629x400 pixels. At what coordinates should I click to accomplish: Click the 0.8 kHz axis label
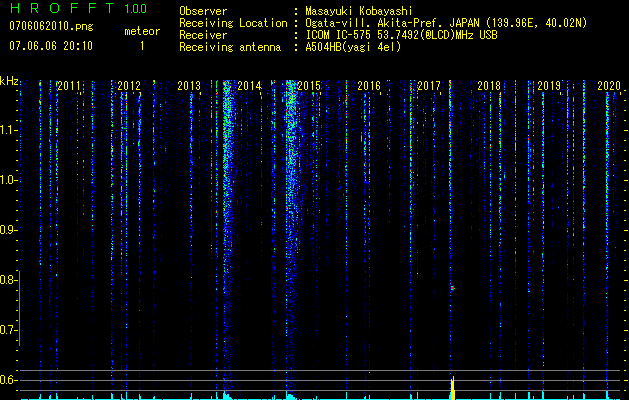(x=7, y=280)
